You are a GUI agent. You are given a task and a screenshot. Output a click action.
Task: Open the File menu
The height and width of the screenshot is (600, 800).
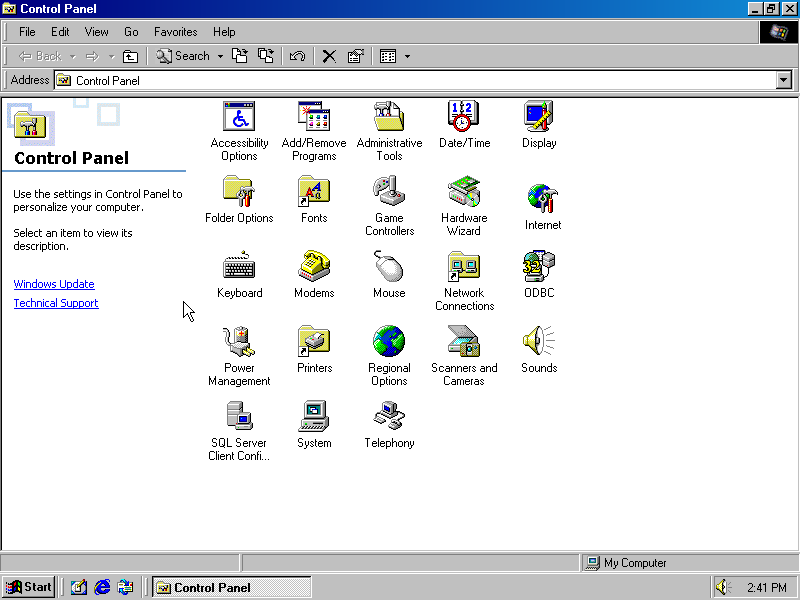pos(27,32)
